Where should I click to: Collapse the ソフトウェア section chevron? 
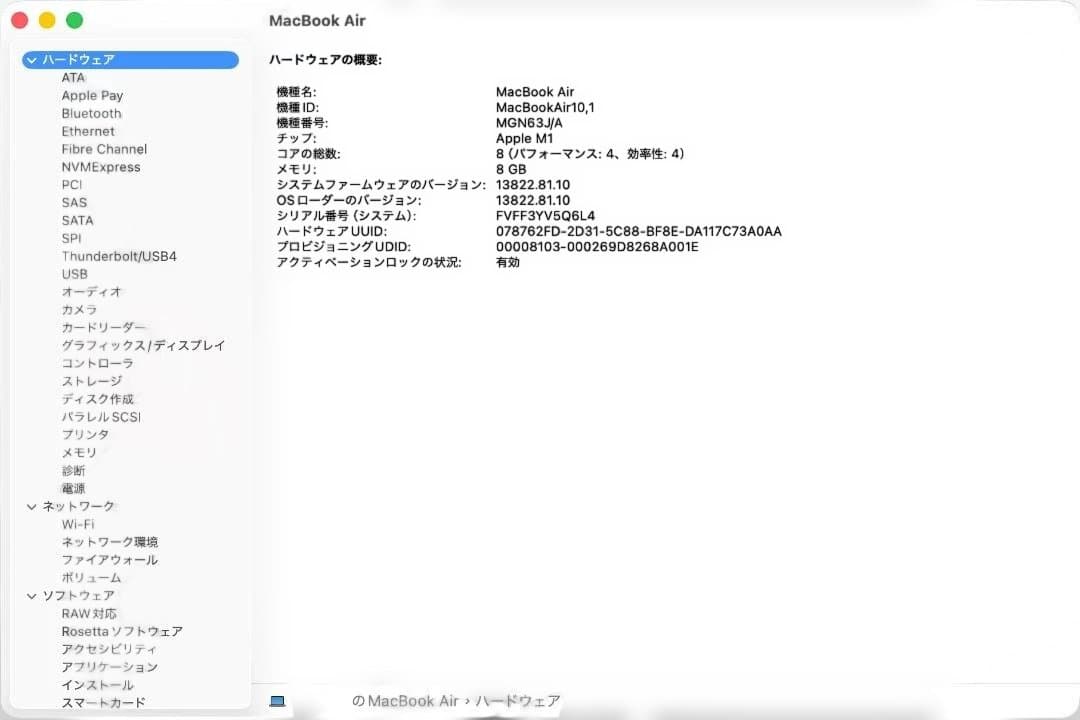point(32,596)
